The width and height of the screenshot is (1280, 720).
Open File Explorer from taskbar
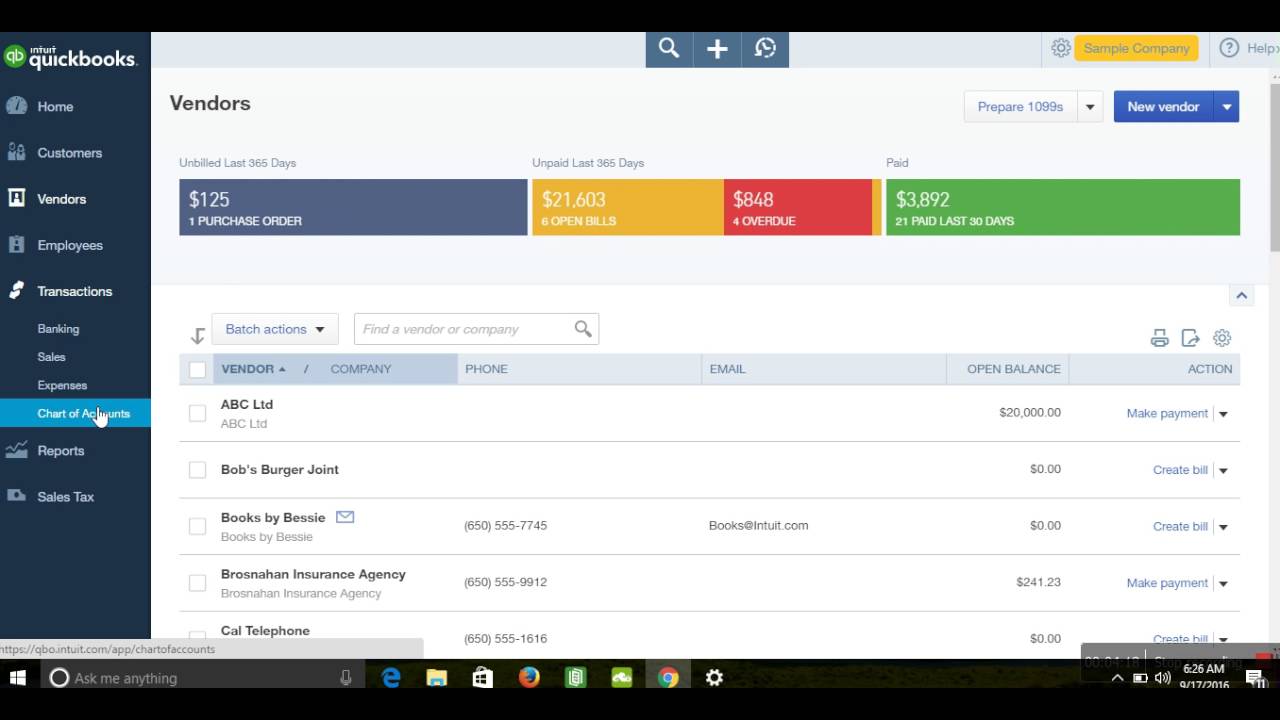point(437,678)
